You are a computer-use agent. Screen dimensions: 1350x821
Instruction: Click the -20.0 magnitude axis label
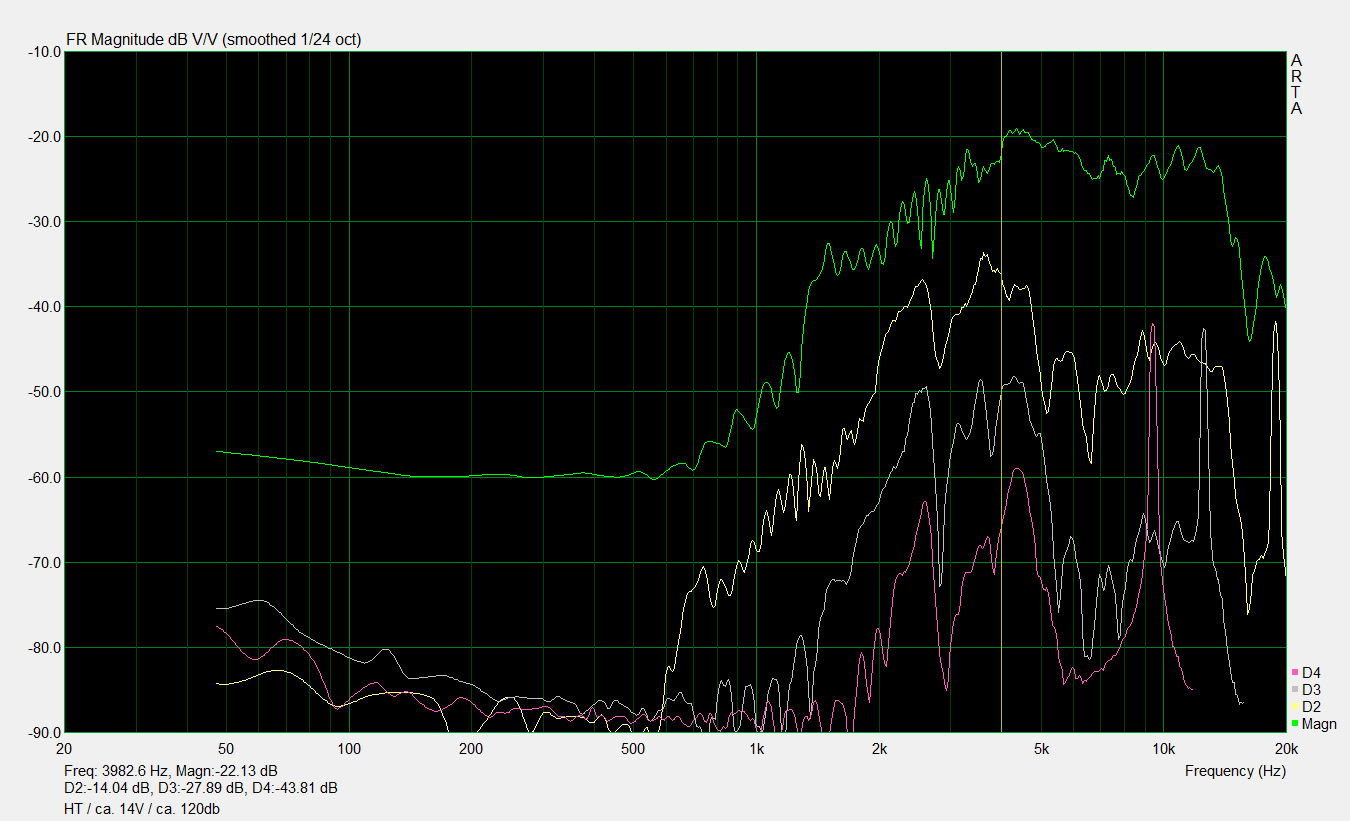pyautogui.click(x=40, y=137)
